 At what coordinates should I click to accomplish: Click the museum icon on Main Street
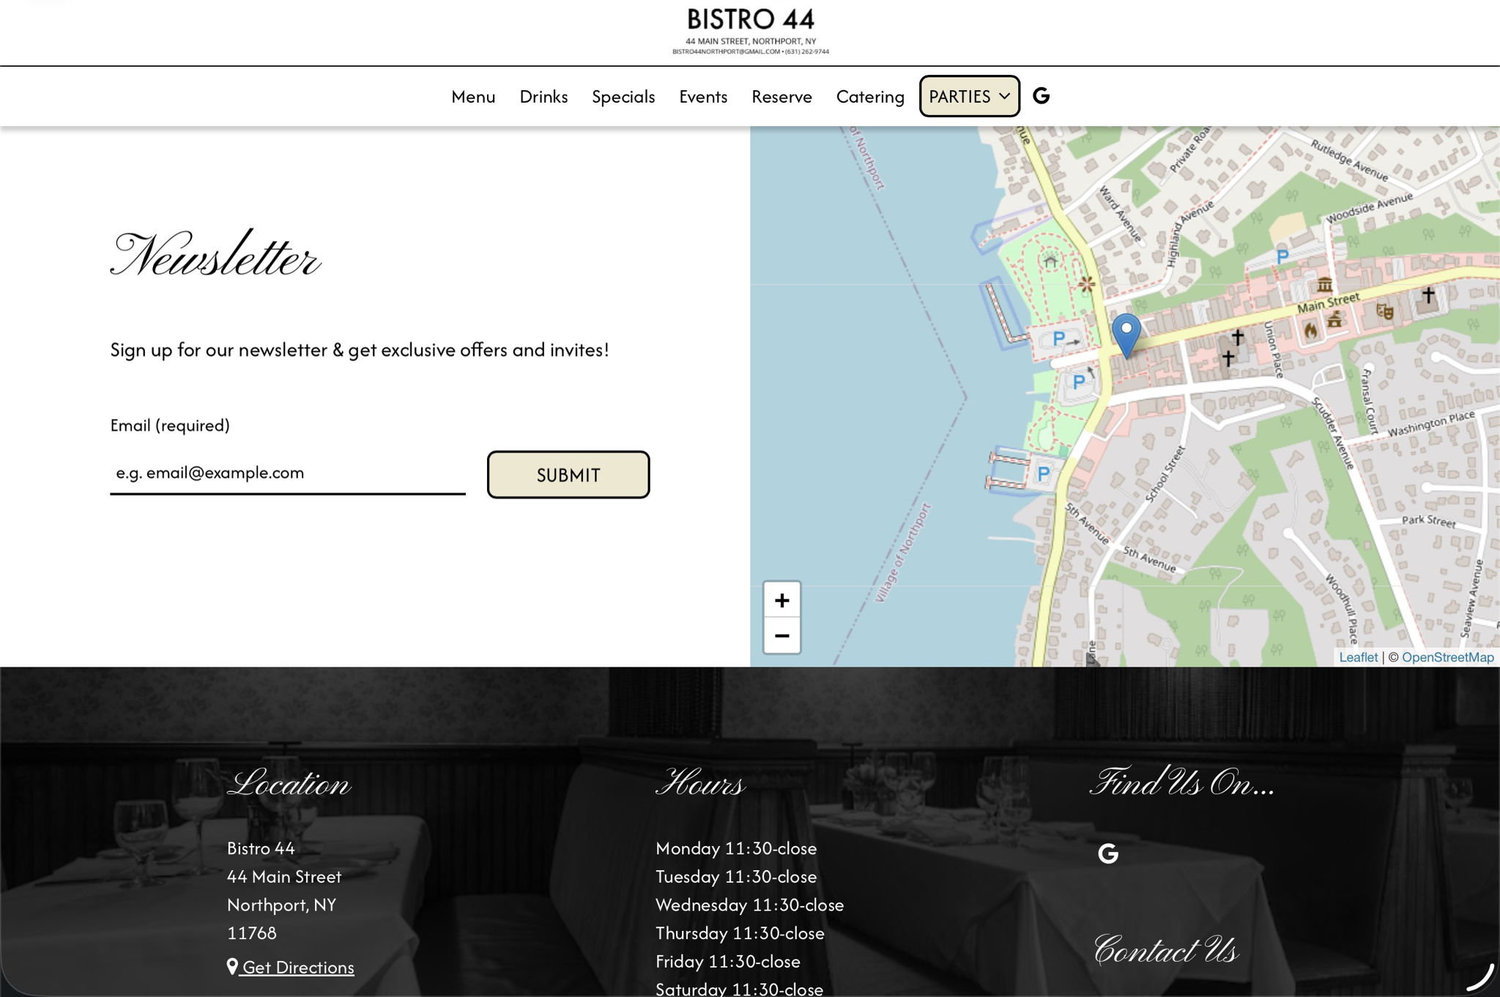pos(1324,285)
